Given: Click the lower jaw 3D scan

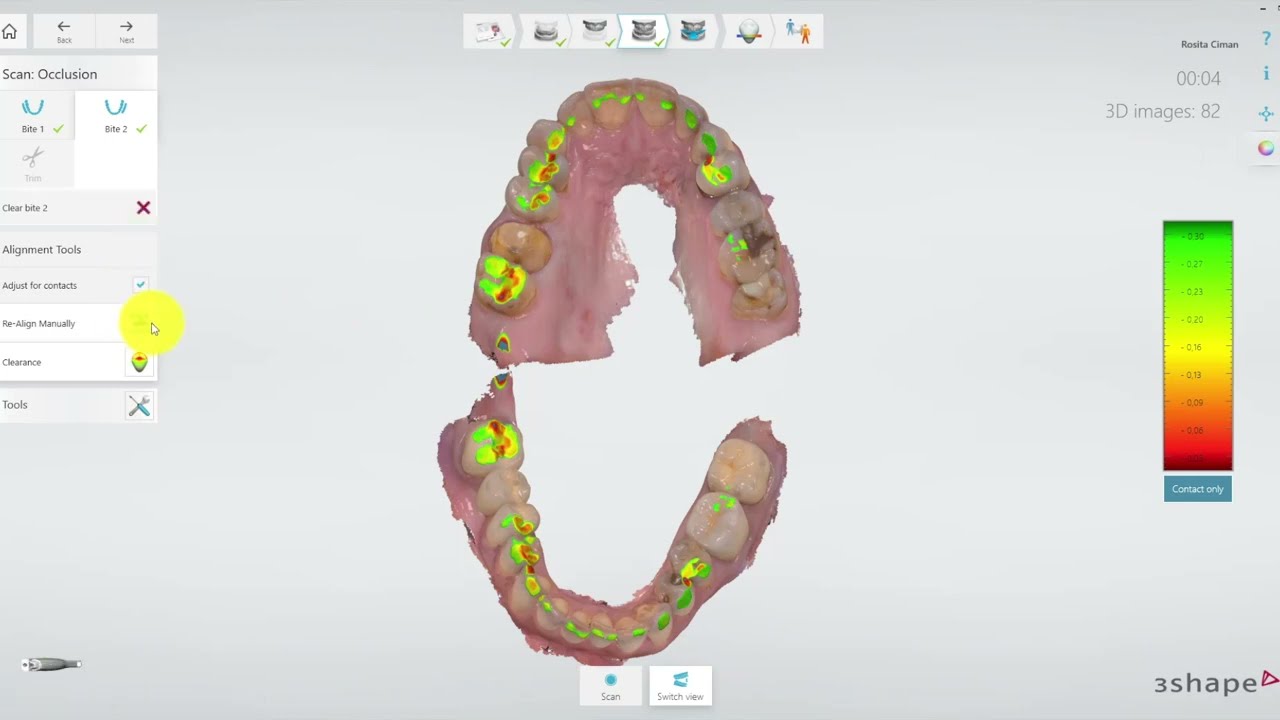Looking at the screenshot, I should click(612, 518).
